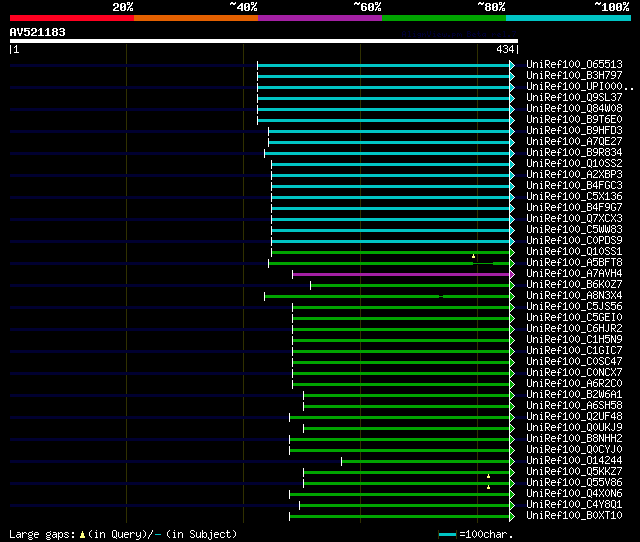Select the UniRef100_Q9SL37 label

tap(574, 98)
